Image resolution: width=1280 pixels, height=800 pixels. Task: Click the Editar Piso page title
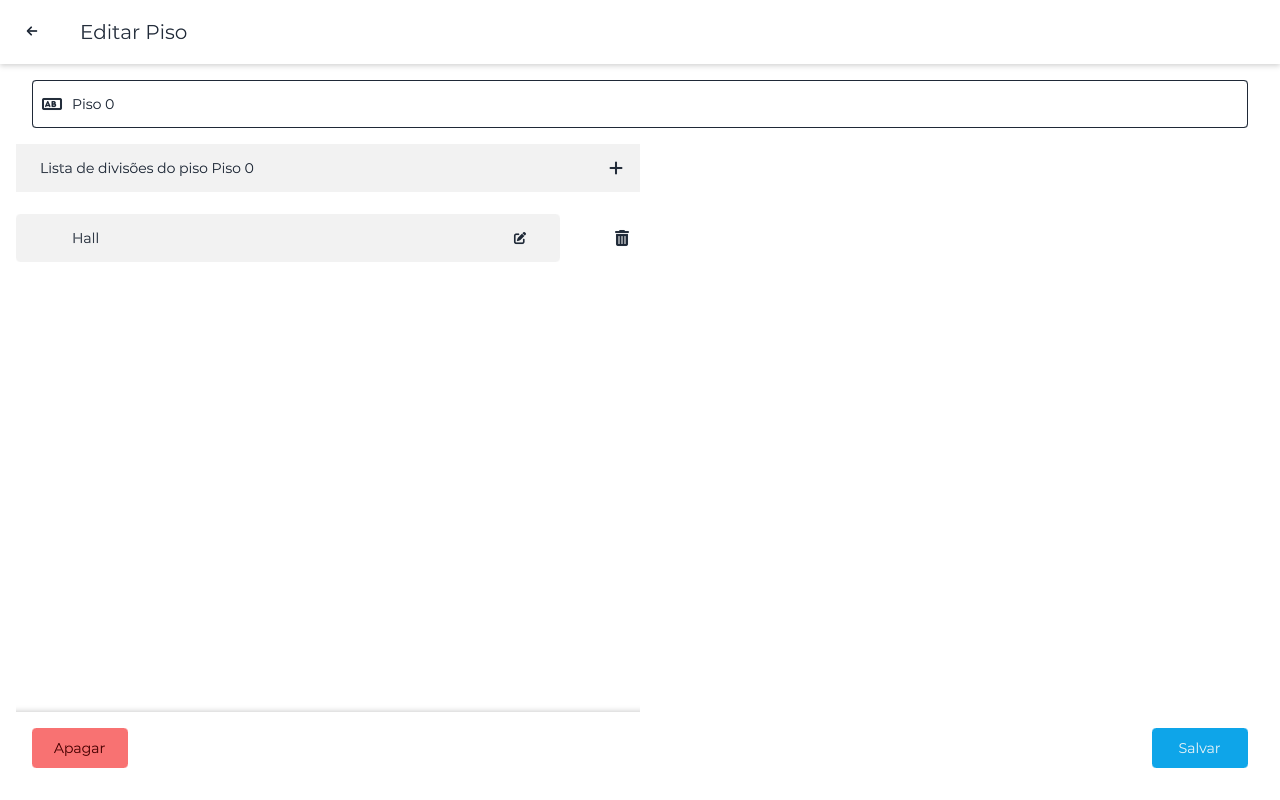(133, 32)
